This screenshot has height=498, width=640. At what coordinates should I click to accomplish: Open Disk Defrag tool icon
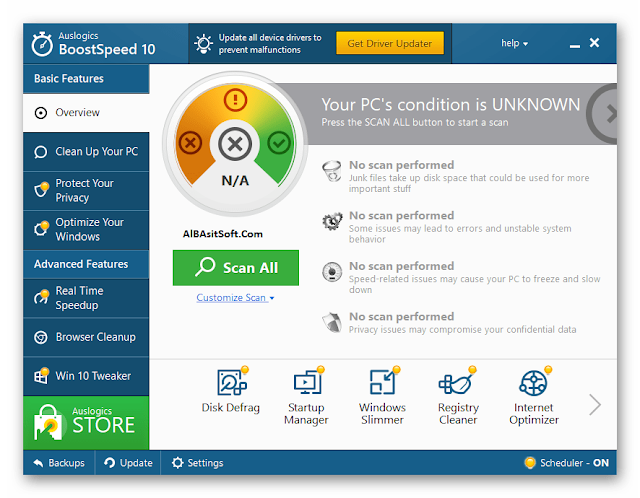click(232, 382)
